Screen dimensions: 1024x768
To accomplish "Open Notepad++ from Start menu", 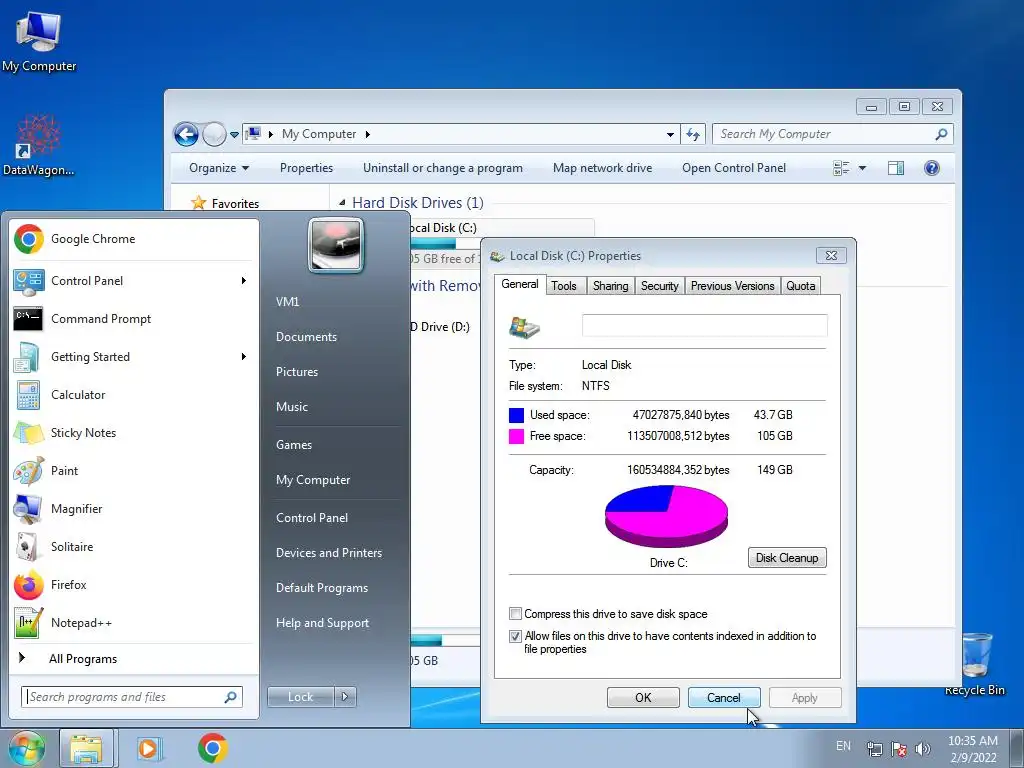I will (x=134, y=622).
